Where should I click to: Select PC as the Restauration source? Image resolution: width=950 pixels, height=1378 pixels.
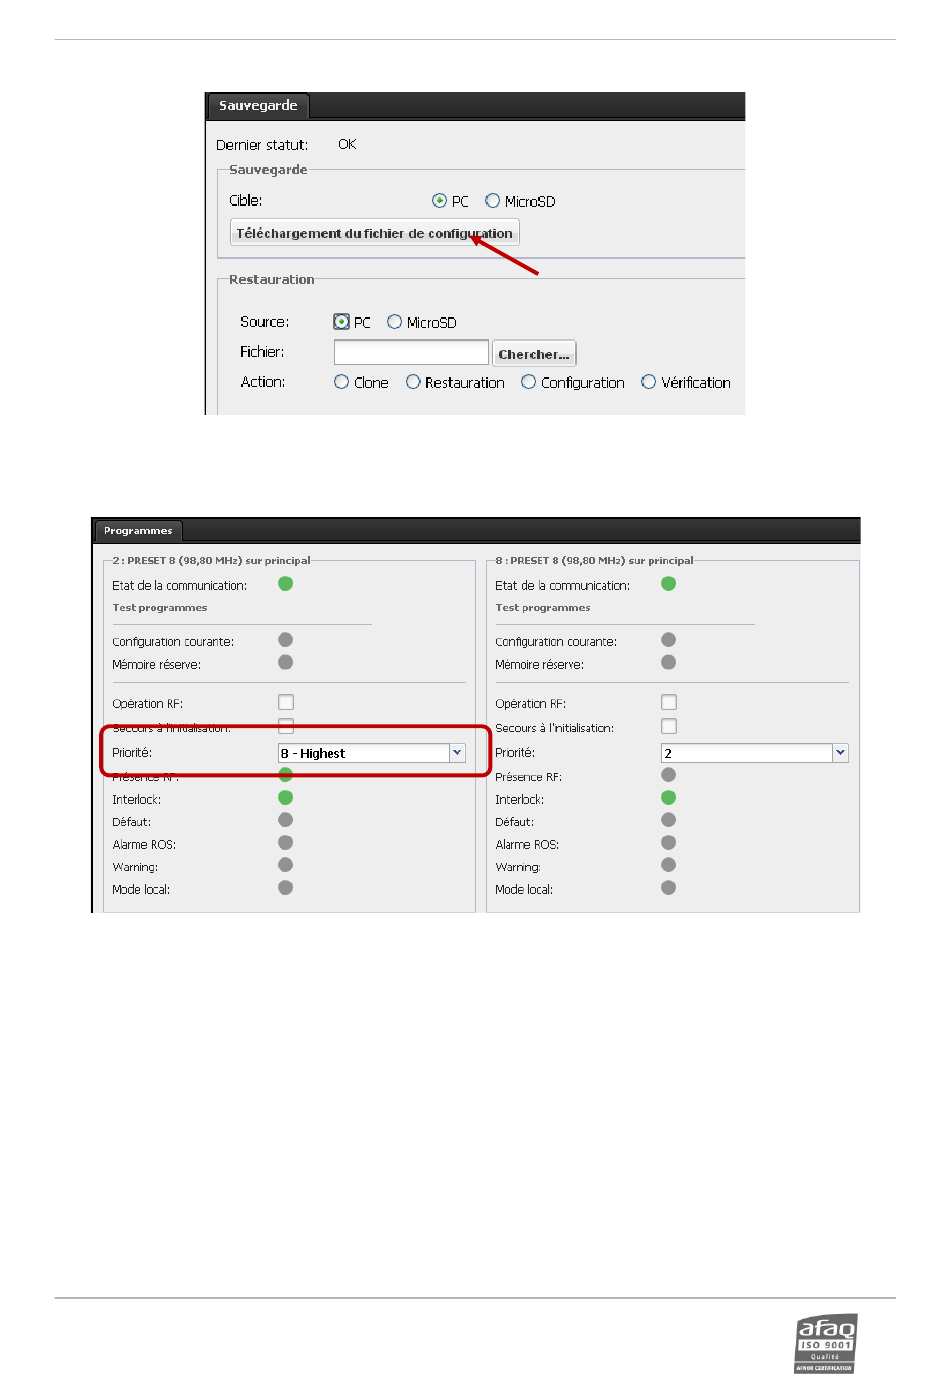[x=342, y=322]
